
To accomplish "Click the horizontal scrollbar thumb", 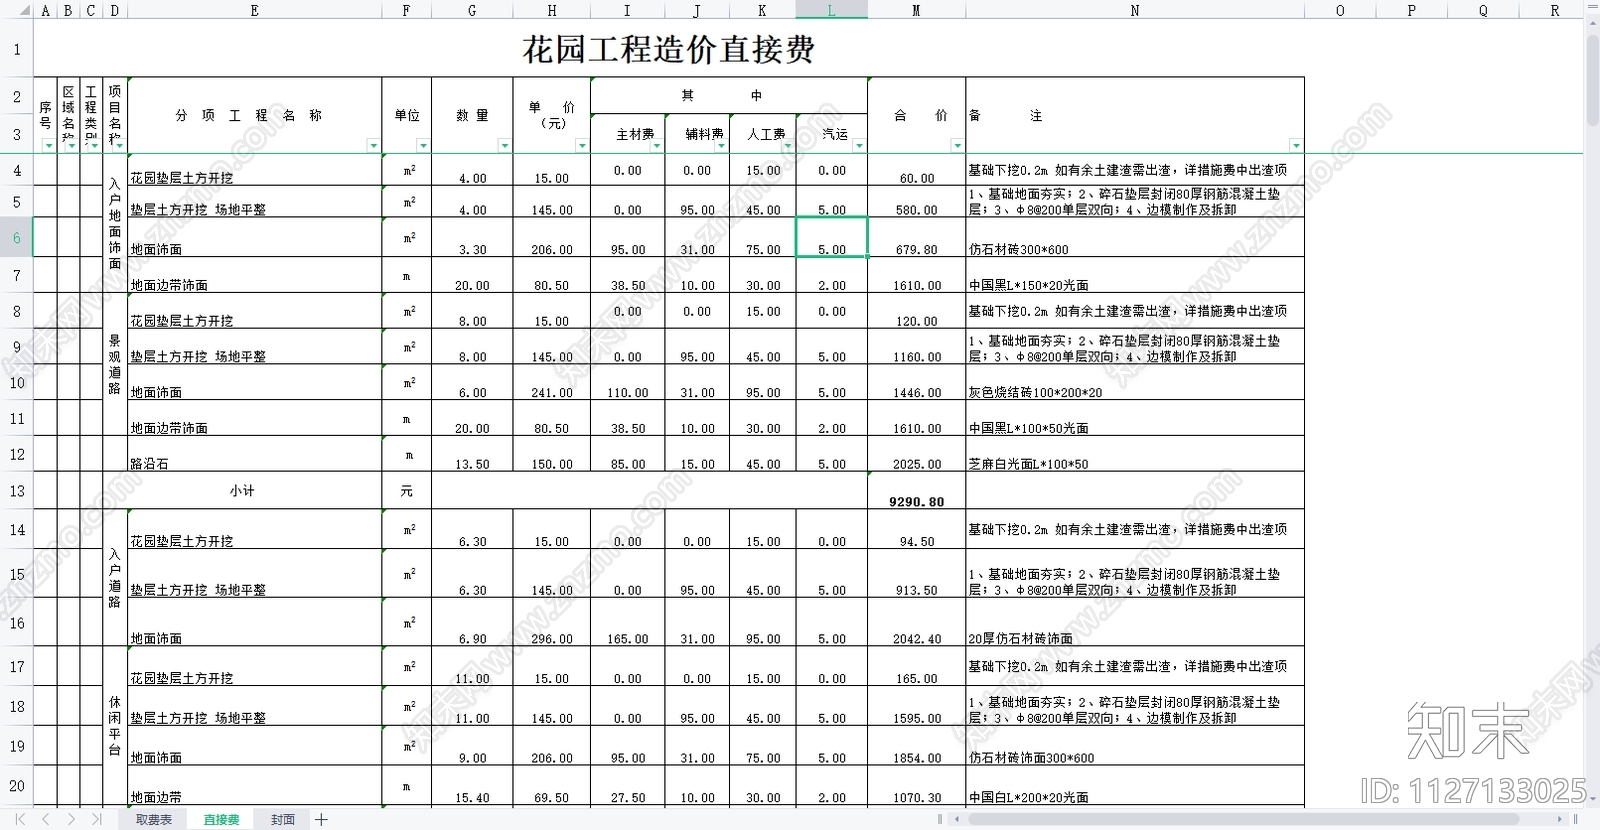I will [x=1244, y=819].
